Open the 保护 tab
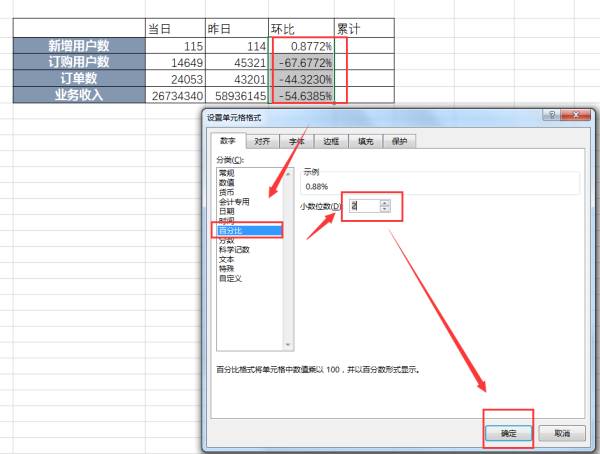This screenshot has width=600, height=454. pyautogui.click(x=399, y=142)
